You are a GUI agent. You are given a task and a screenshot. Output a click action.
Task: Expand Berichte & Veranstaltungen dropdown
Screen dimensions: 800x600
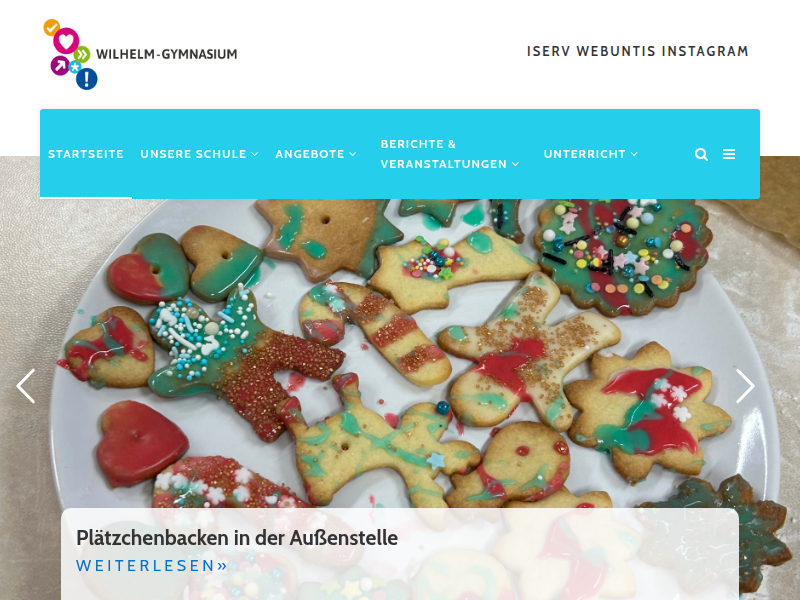[450, 154]
